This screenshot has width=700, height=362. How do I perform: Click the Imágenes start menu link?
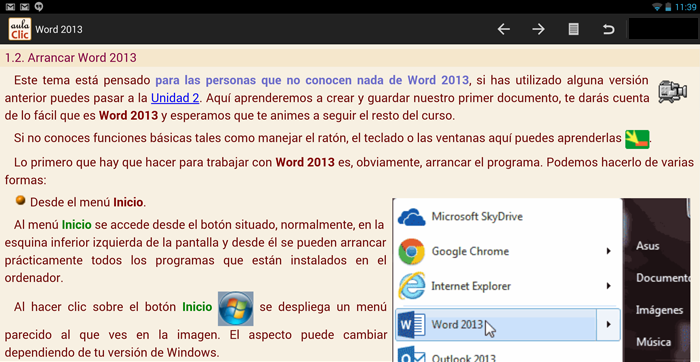(x=659, y=310)
